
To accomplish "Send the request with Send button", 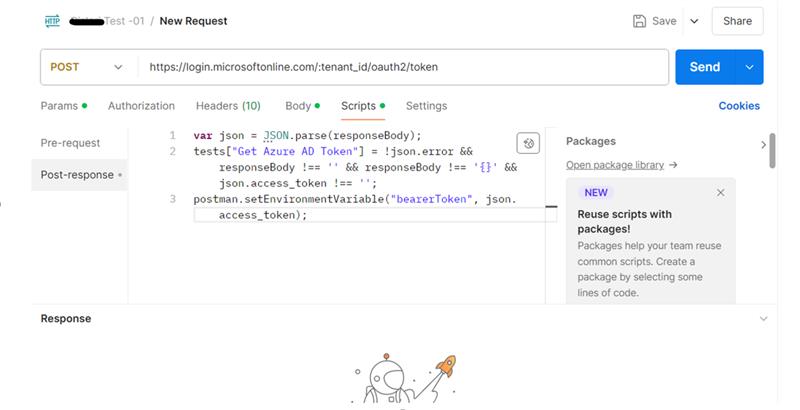I will (x=705, y=67).
